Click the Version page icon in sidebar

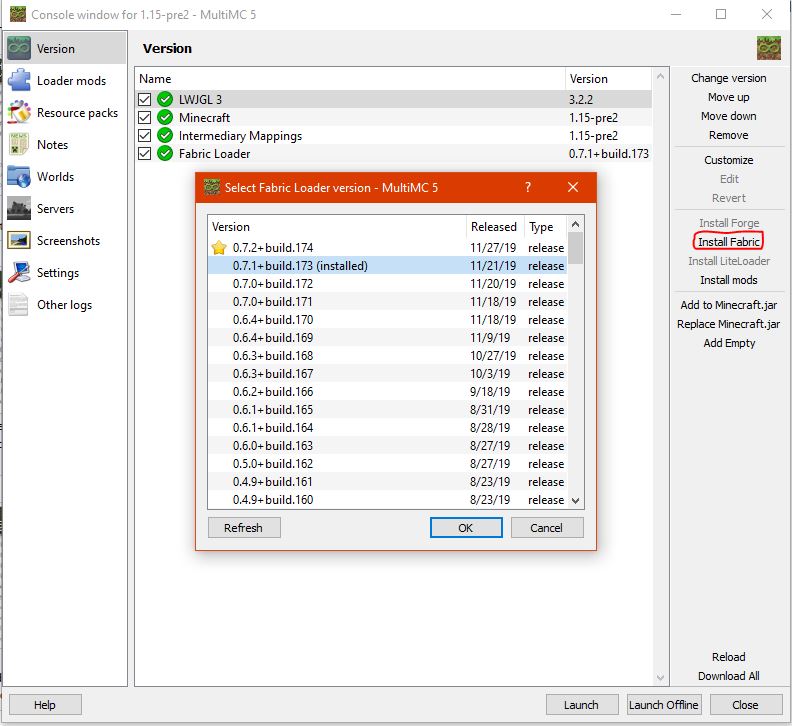coord(19,49)
